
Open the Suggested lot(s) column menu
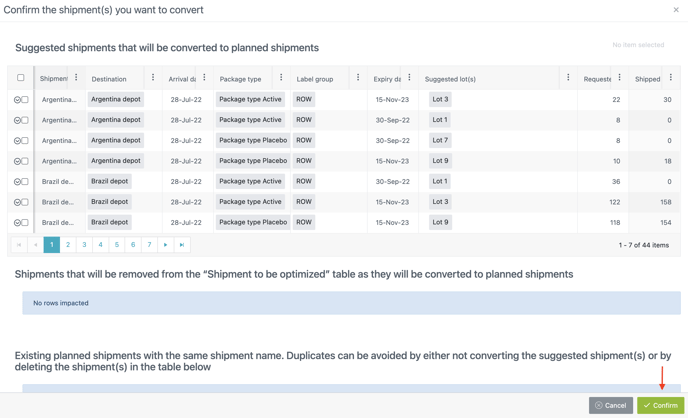click(568, 78)
